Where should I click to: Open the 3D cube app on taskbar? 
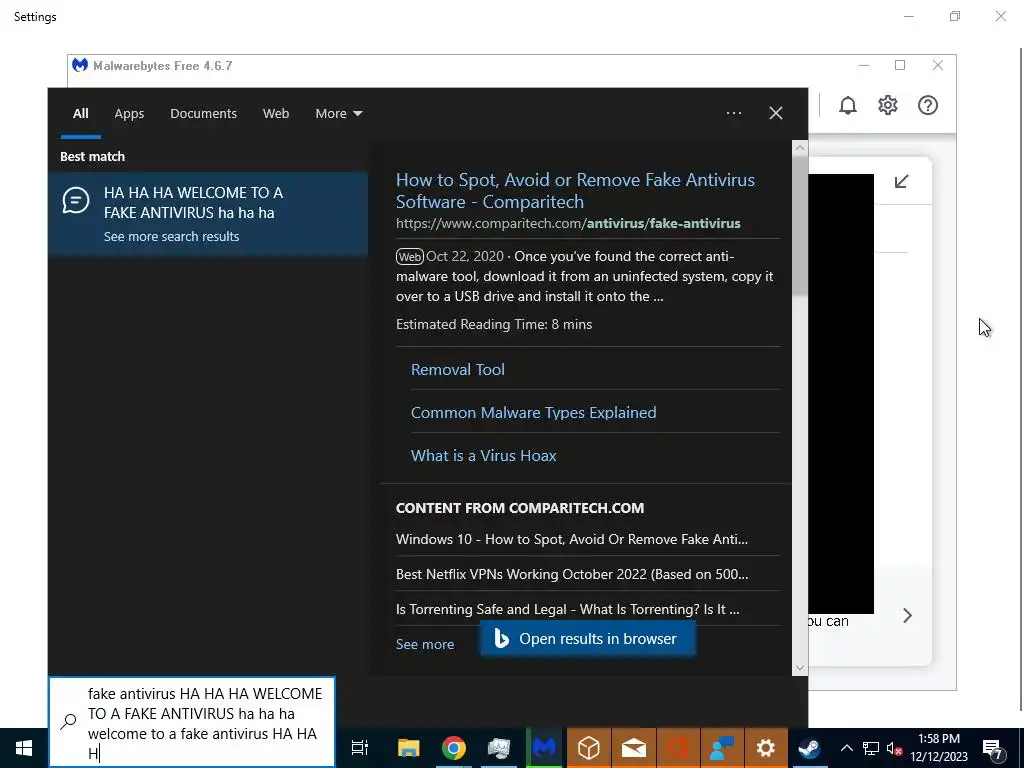point(588,748)
